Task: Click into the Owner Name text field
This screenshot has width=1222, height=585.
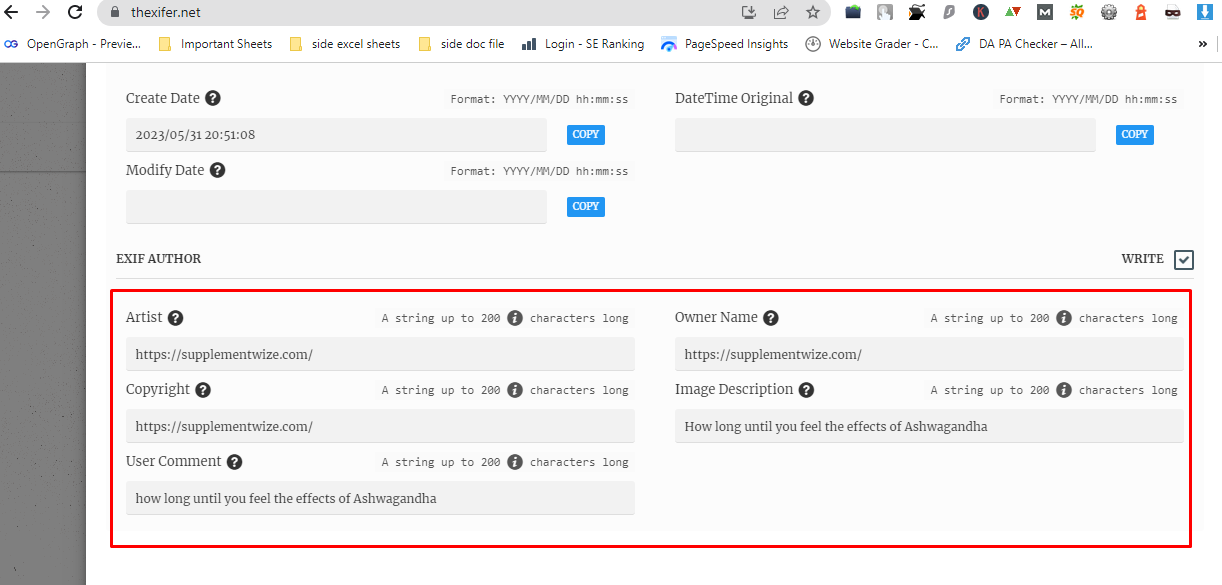Action: (929, 354)
